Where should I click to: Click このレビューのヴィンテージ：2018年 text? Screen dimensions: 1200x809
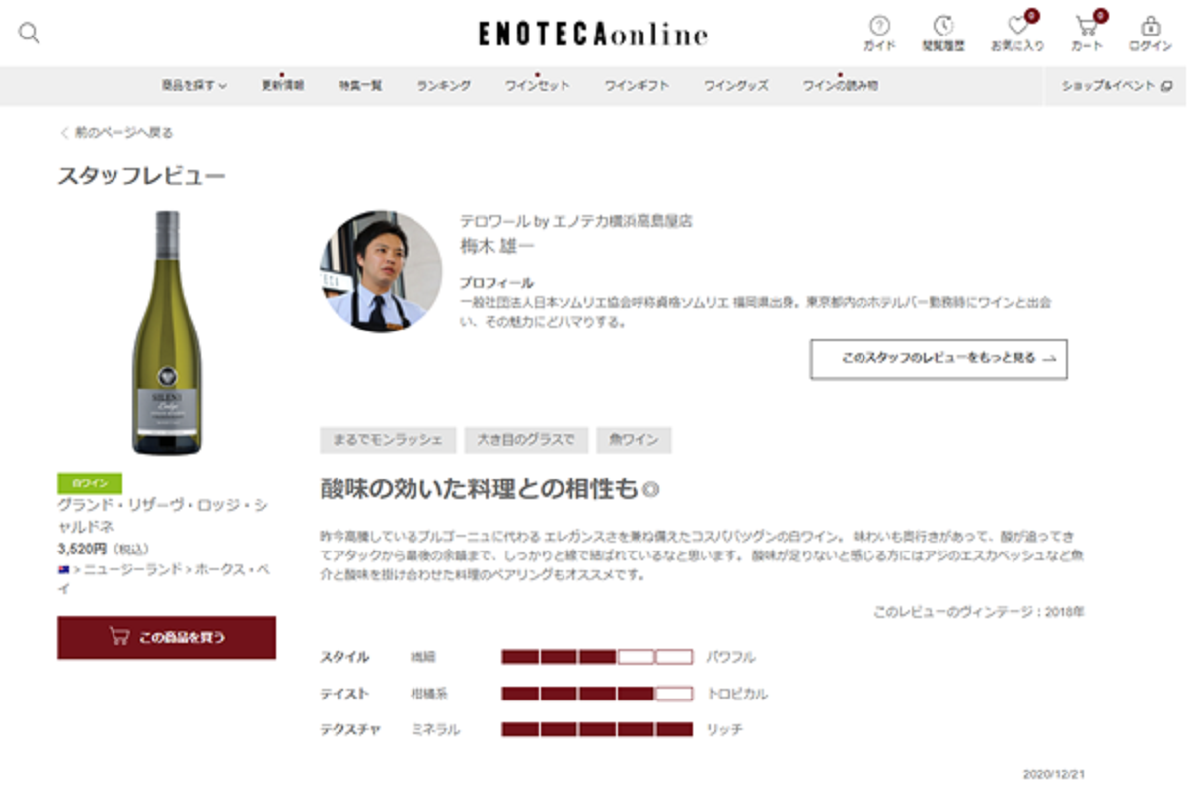coord(978,611)
